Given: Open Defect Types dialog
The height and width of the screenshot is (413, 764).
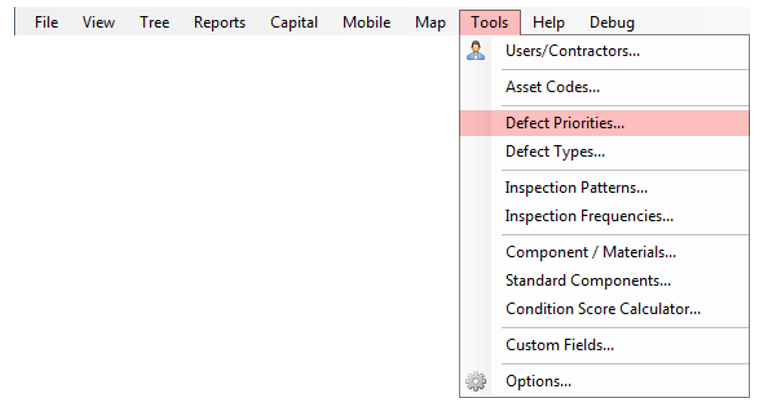Looking at the screenshot, I should point(555,152).
